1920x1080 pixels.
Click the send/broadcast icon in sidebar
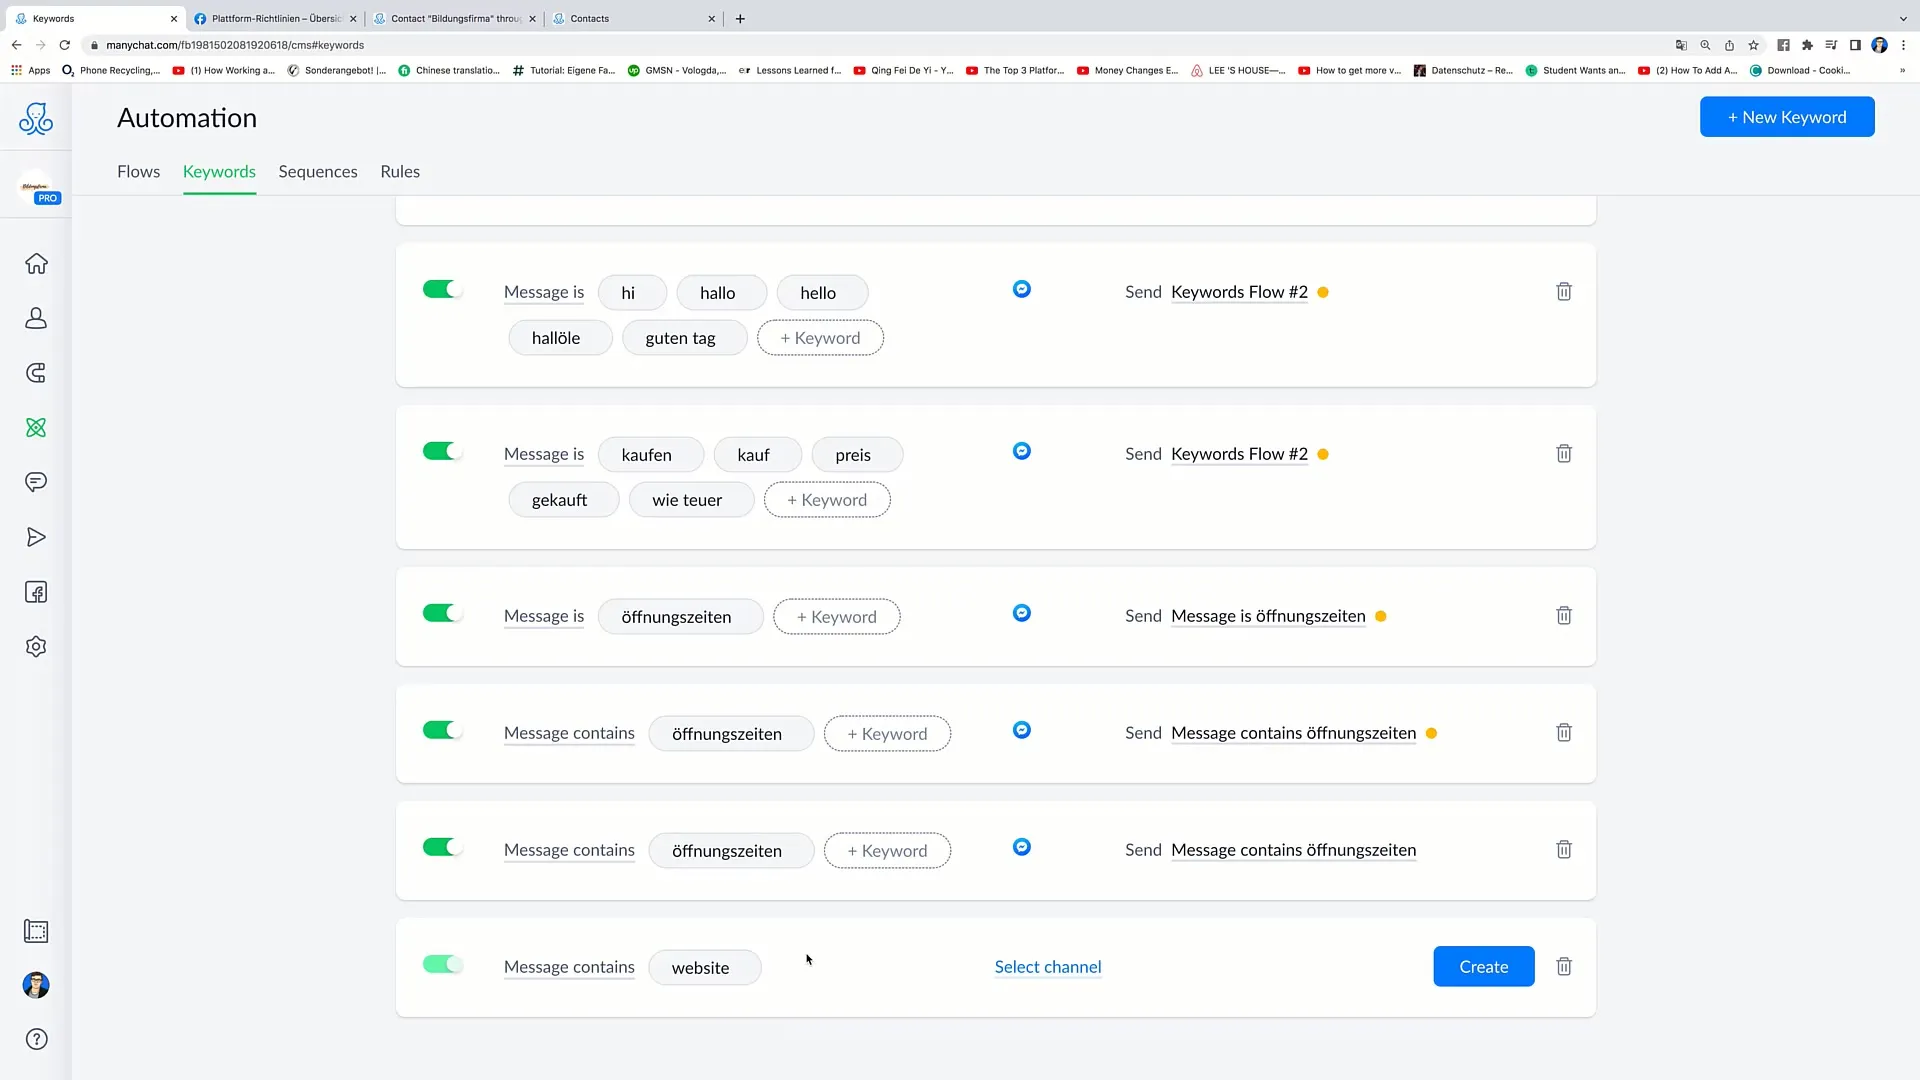point(36,537)
